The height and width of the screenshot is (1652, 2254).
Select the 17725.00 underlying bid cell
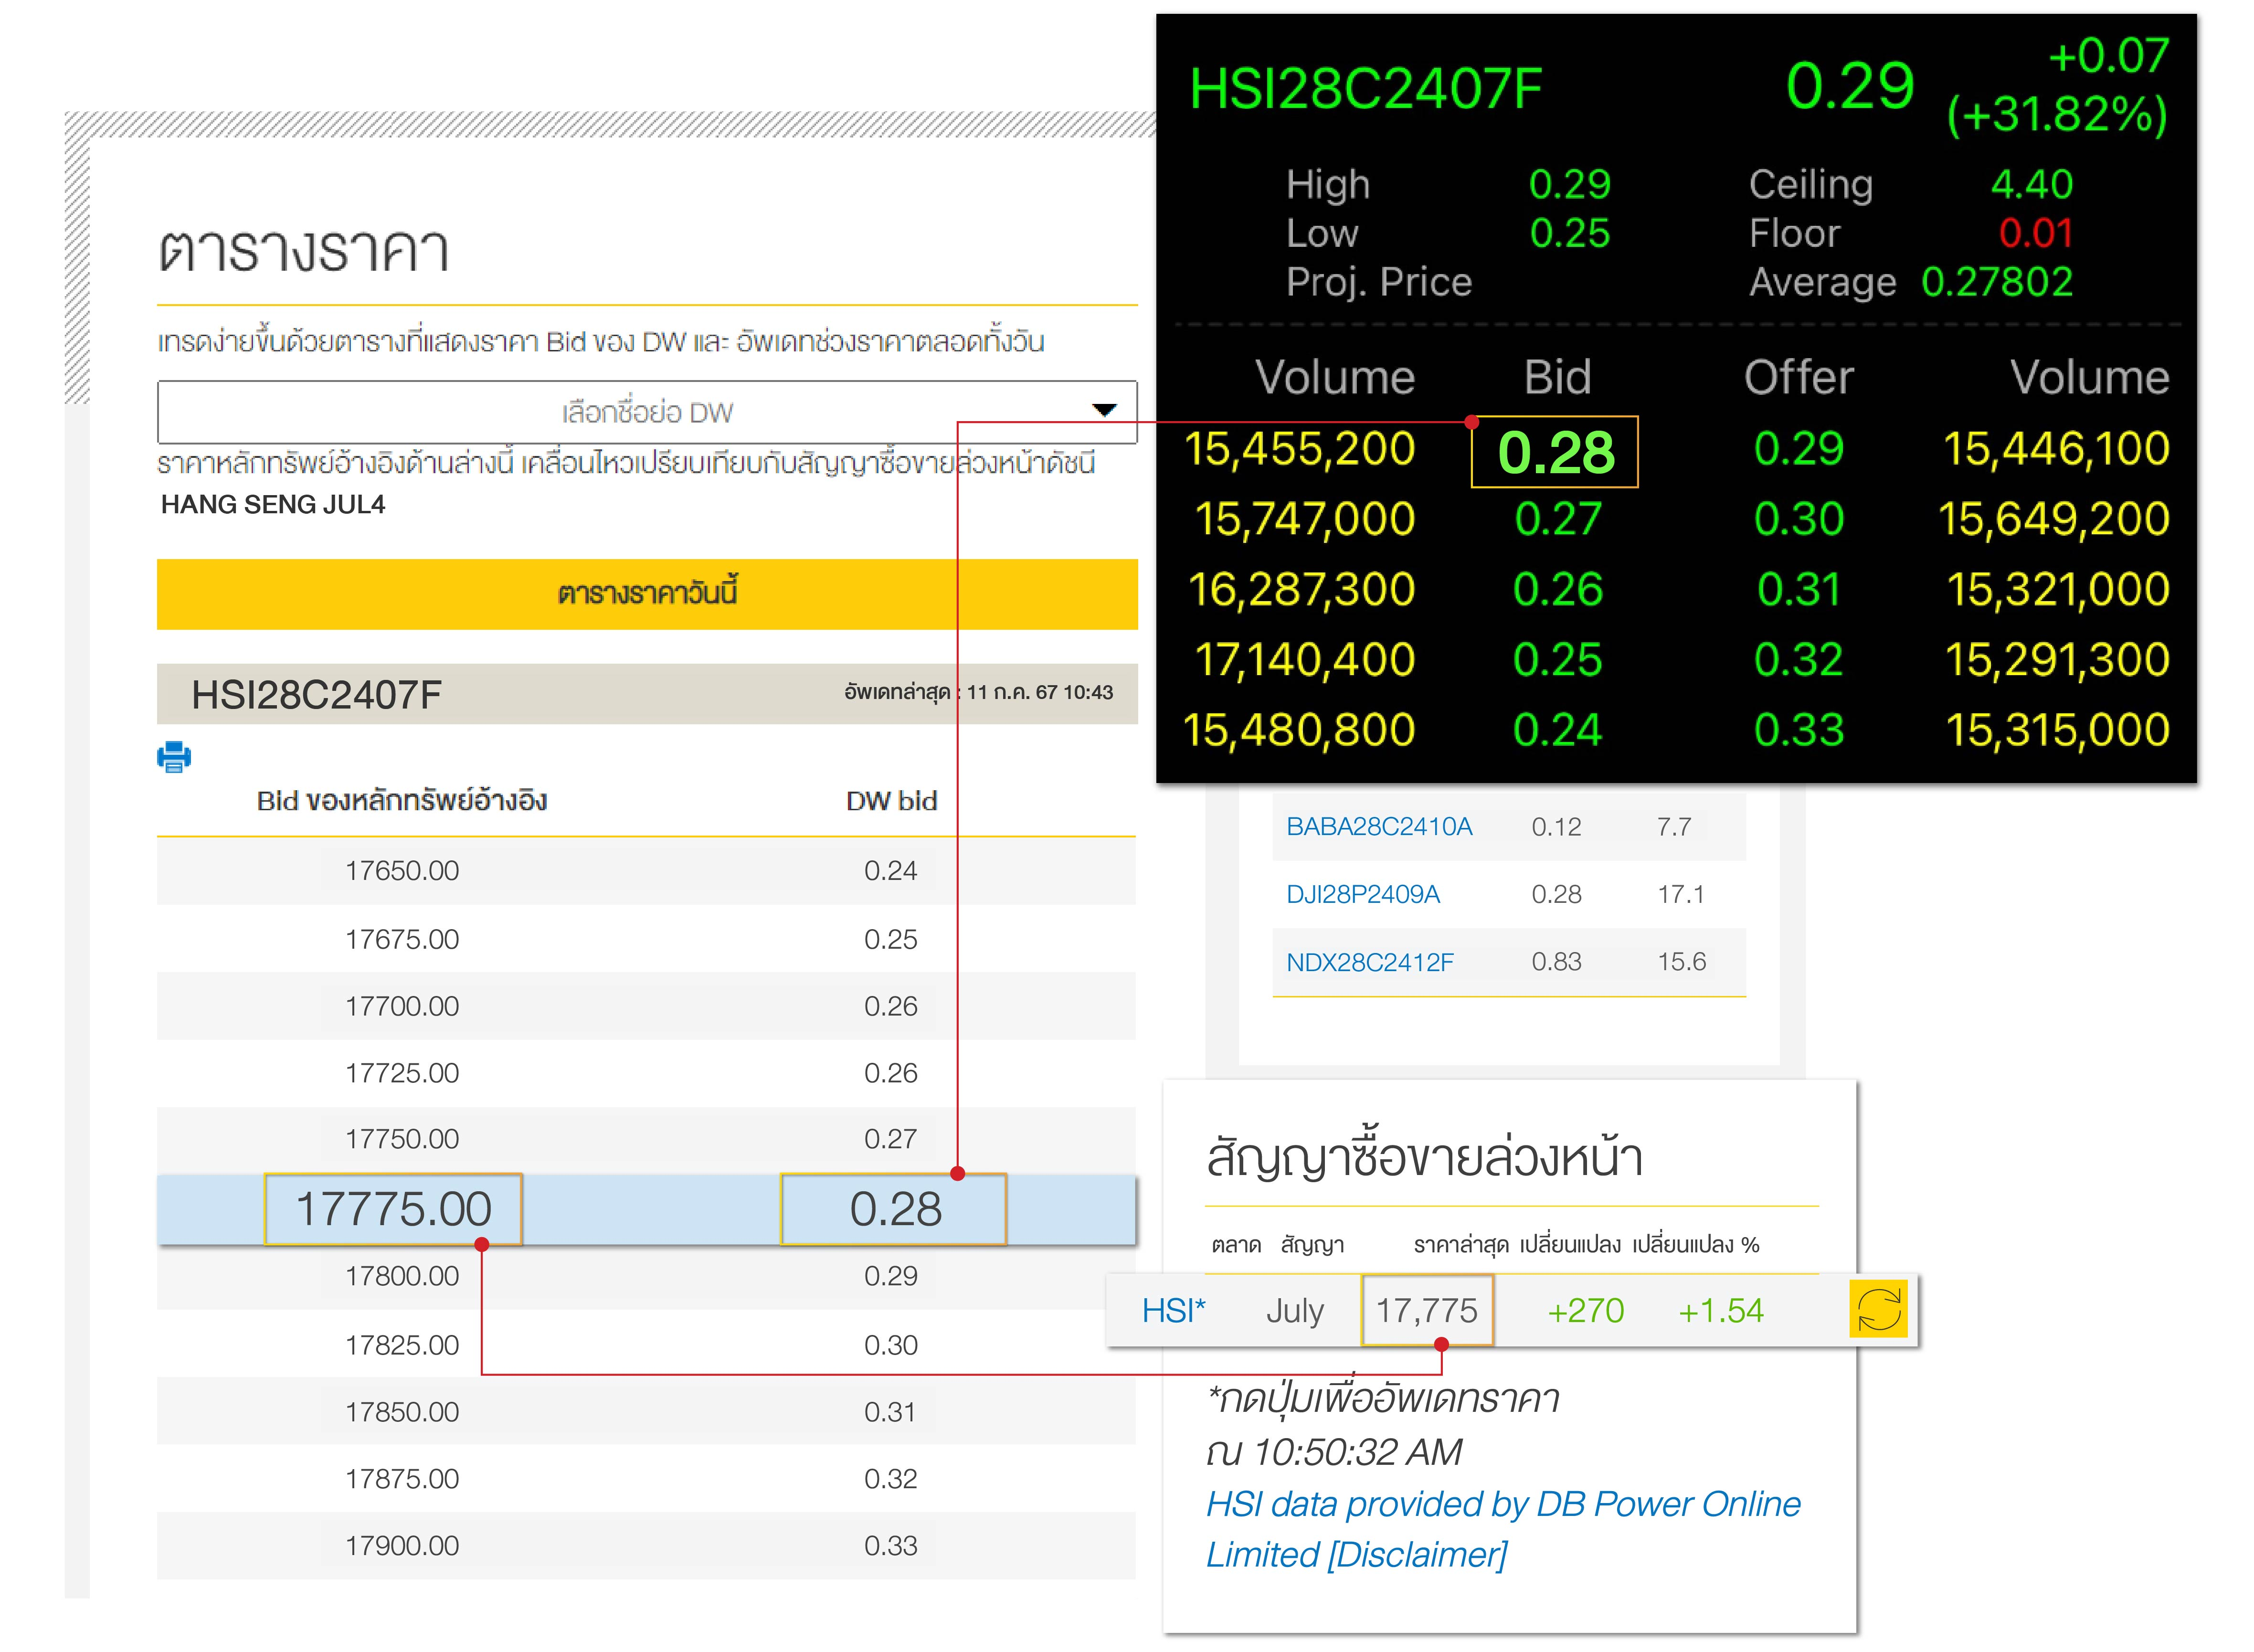[402, 1073]
